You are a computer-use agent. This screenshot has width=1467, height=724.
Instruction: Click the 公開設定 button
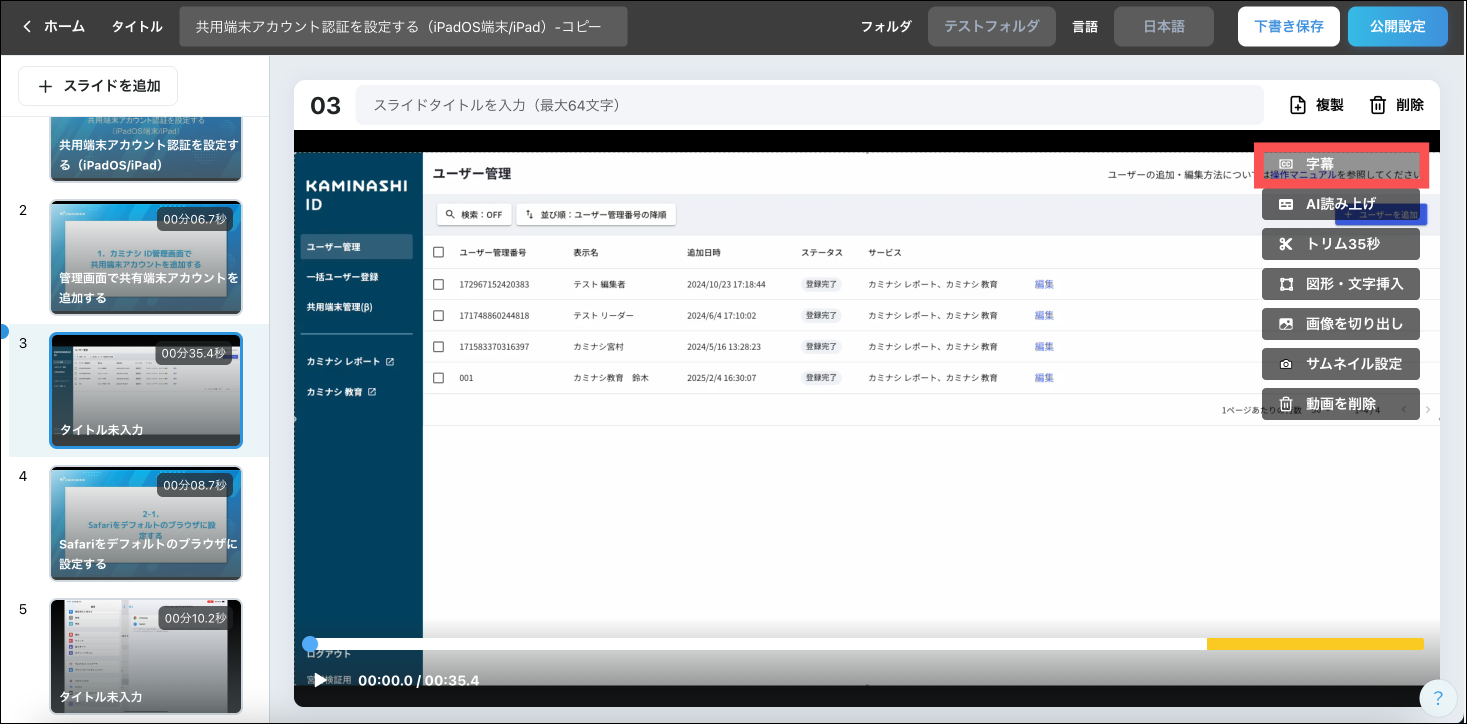point(1397,27)
